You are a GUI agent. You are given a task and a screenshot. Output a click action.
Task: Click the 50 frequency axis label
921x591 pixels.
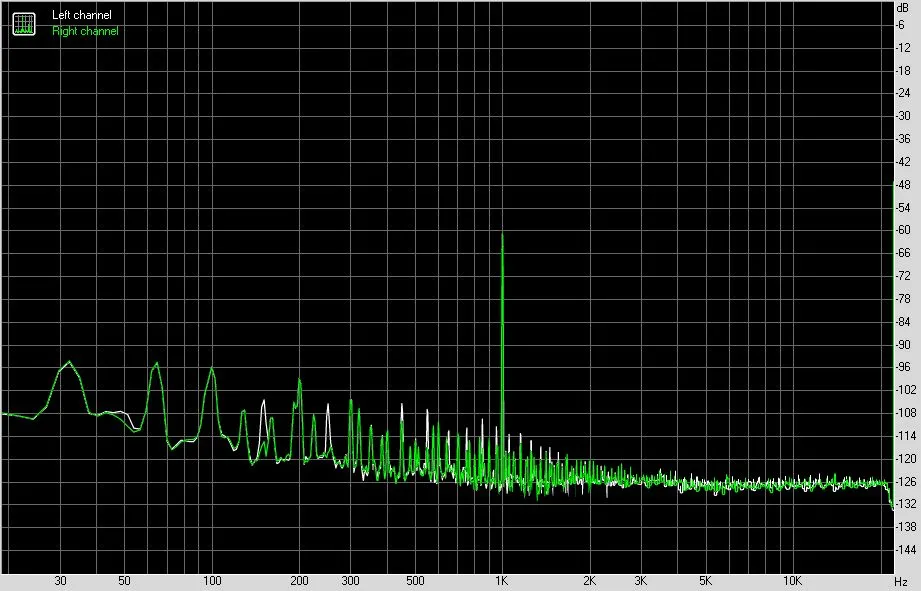(x=124, y=581)
